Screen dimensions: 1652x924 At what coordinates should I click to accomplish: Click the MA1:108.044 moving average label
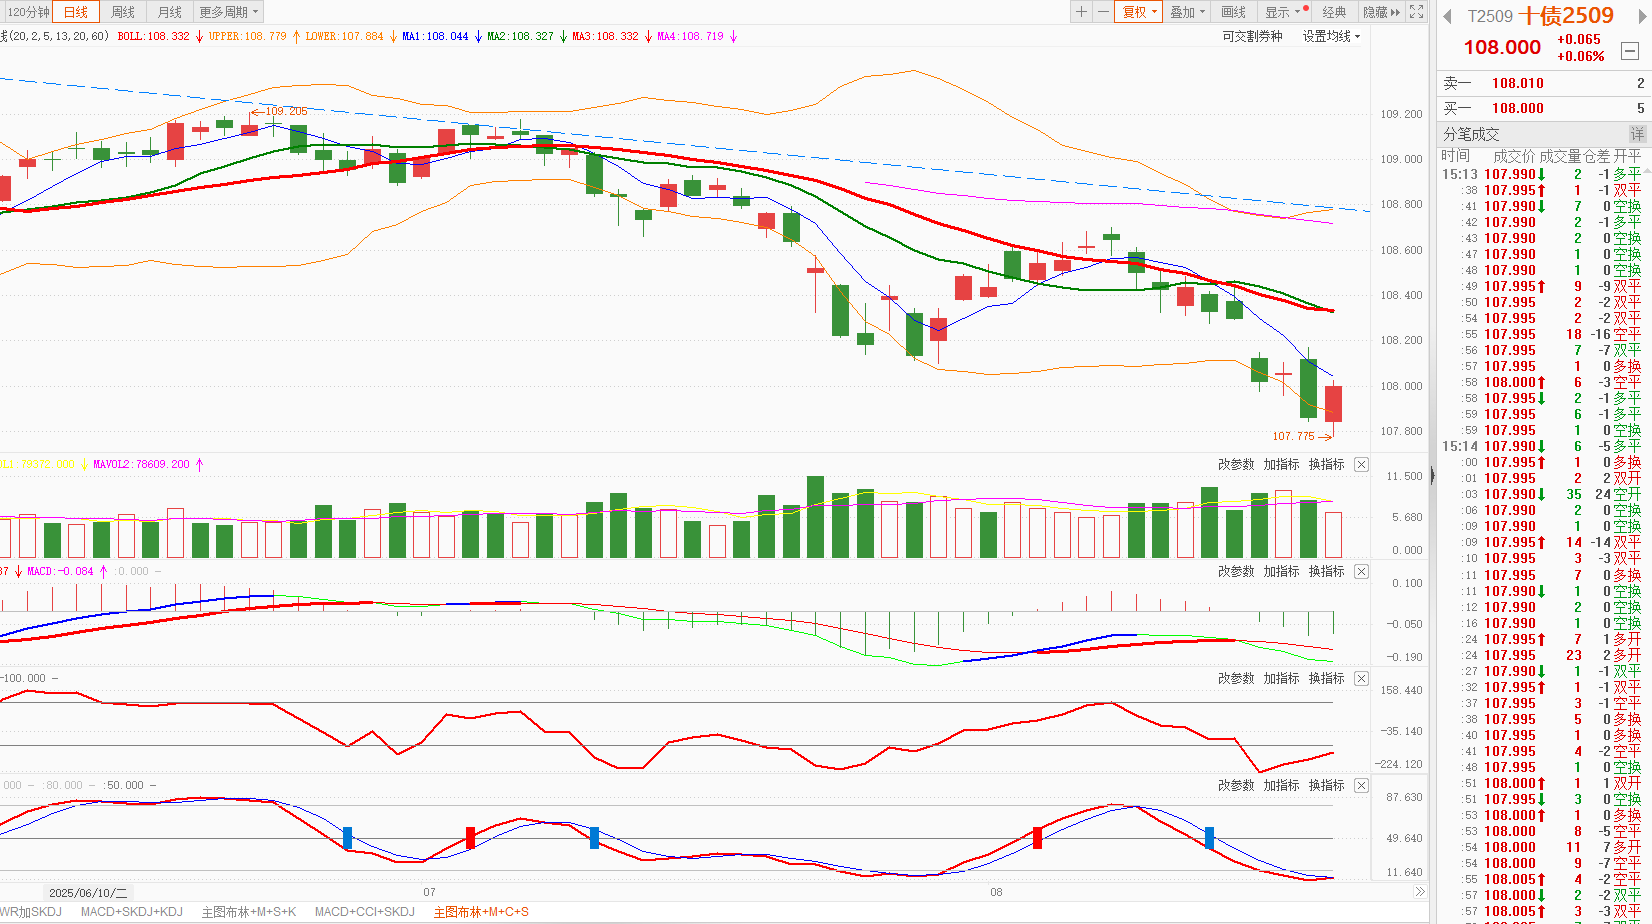[x=435, y=36]
